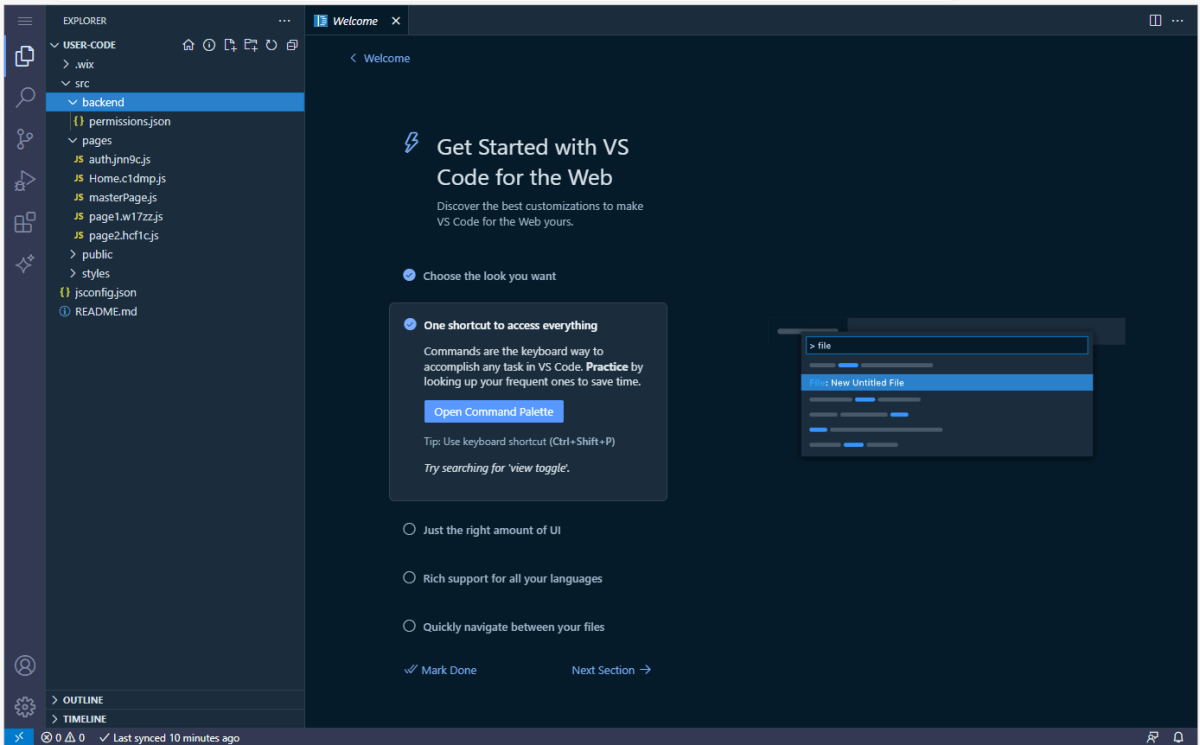The image size is (1200, 745).
Task: Click the feedback icon in status bar
Action: coord(1153,738)
